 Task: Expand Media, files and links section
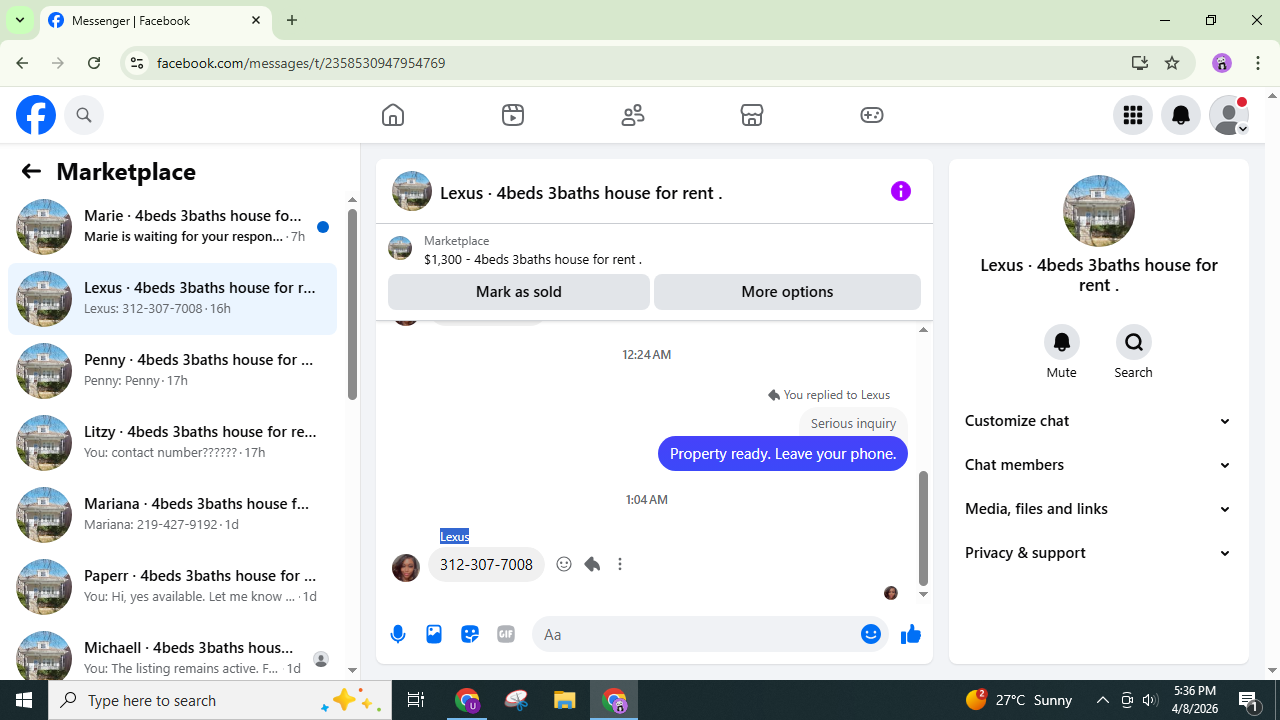[x=1098, y=509]
